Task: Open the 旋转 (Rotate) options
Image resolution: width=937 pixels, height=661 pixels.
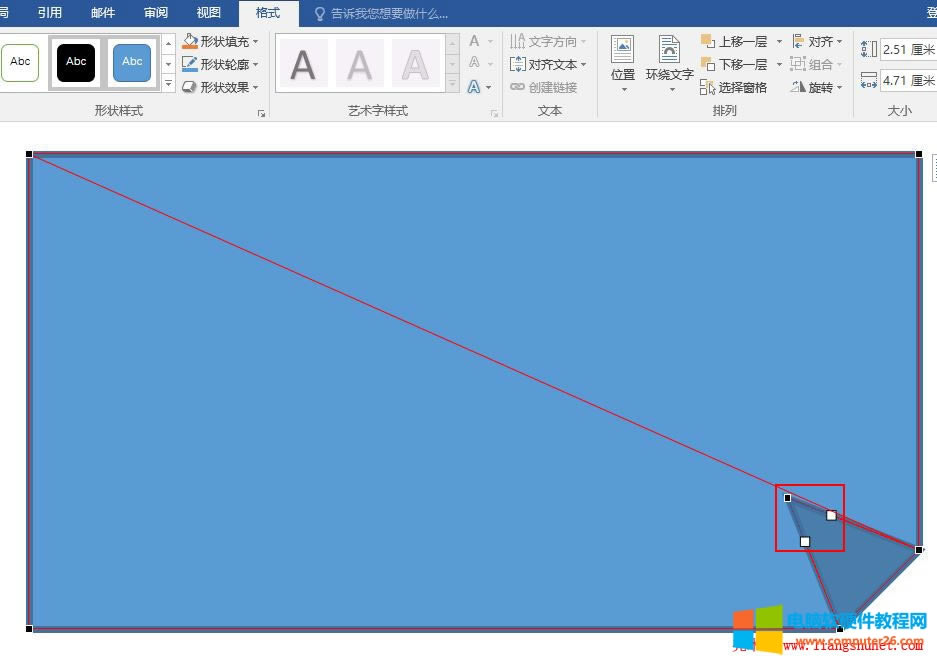Action: tap(816, 87)
